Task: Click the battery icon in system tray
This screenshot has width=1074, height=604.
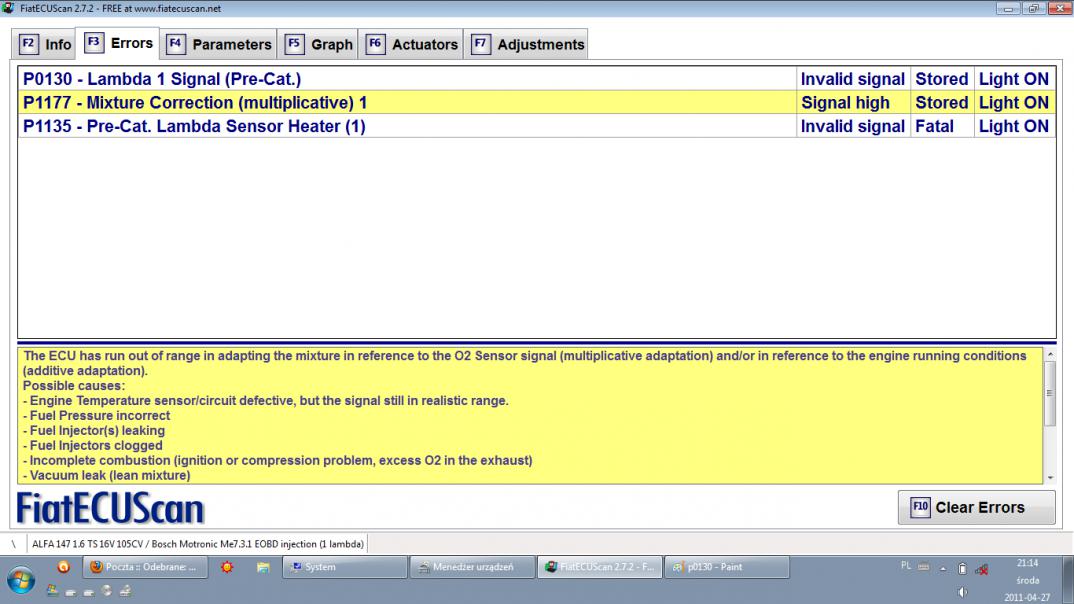Action: click(962, 568)
